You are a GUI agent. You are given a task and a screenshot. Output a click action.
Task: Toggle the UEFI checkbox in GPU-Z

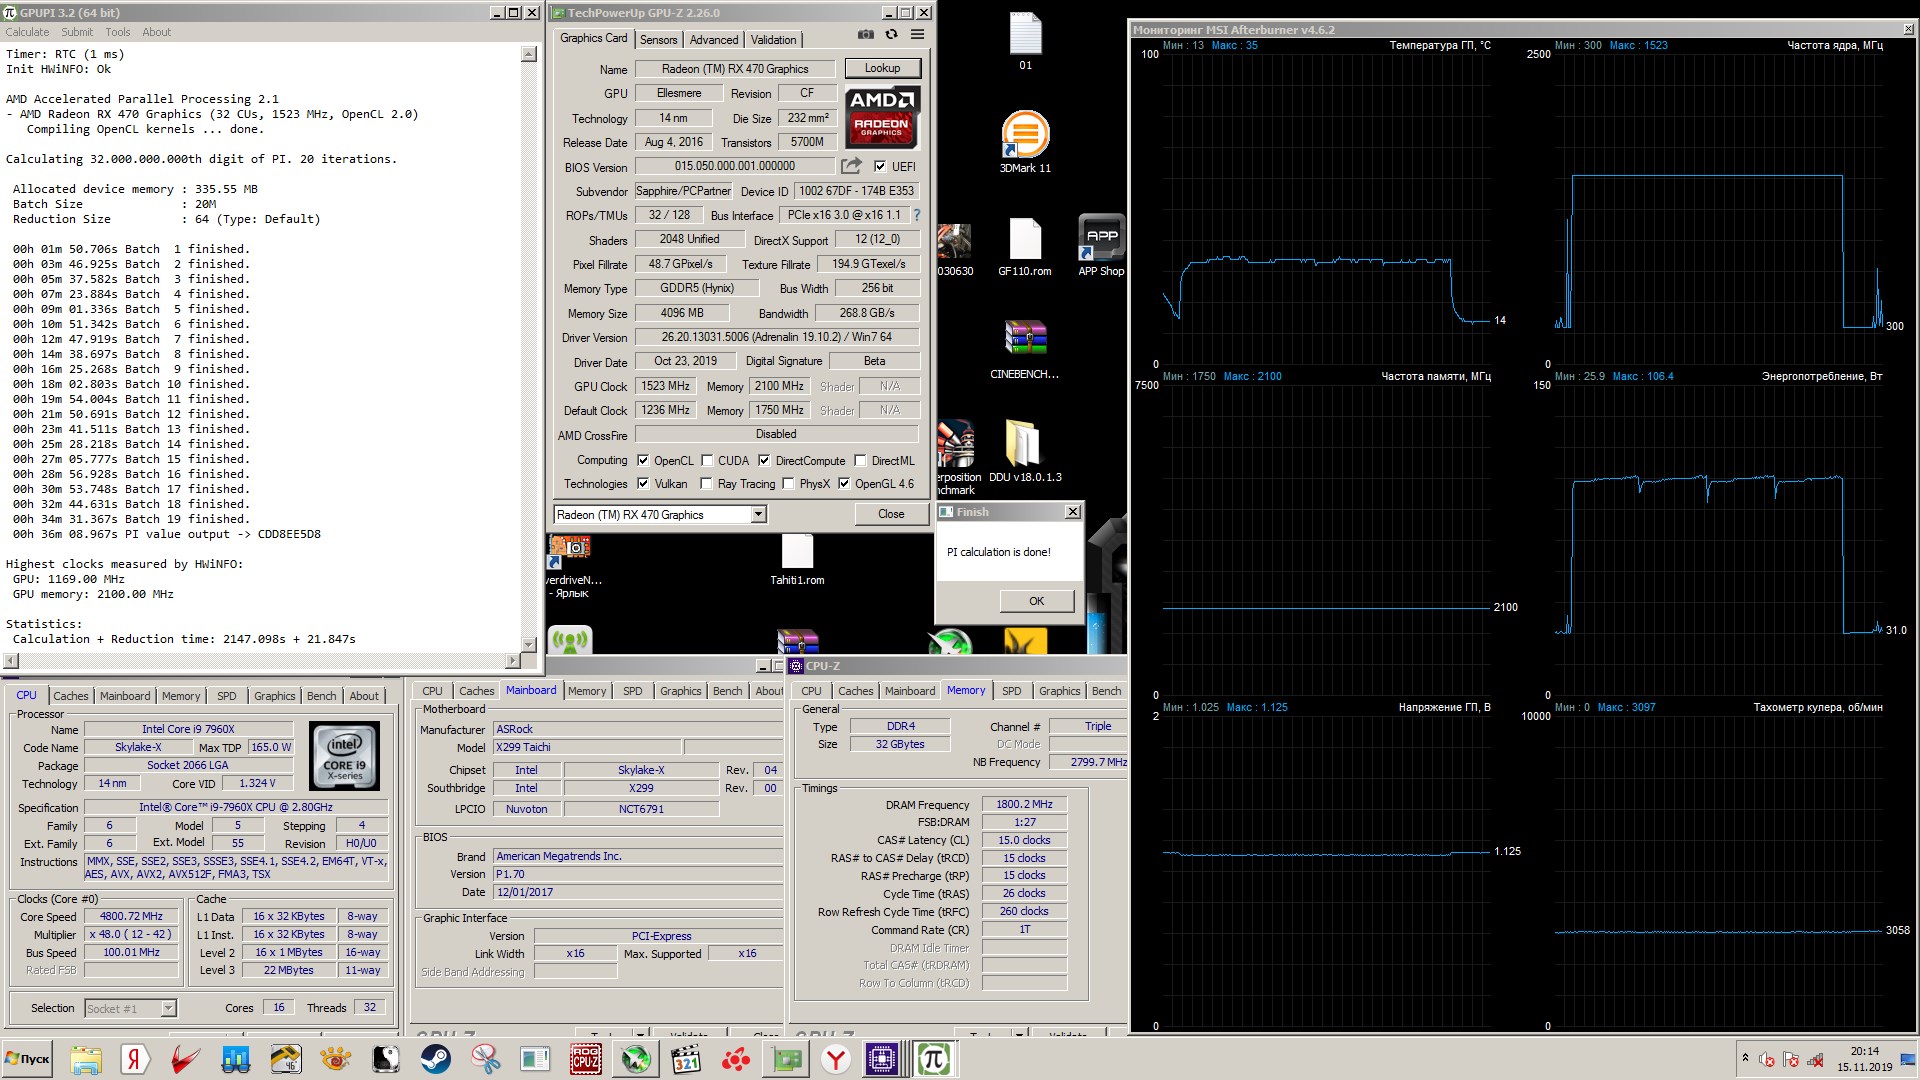(880, 167)
